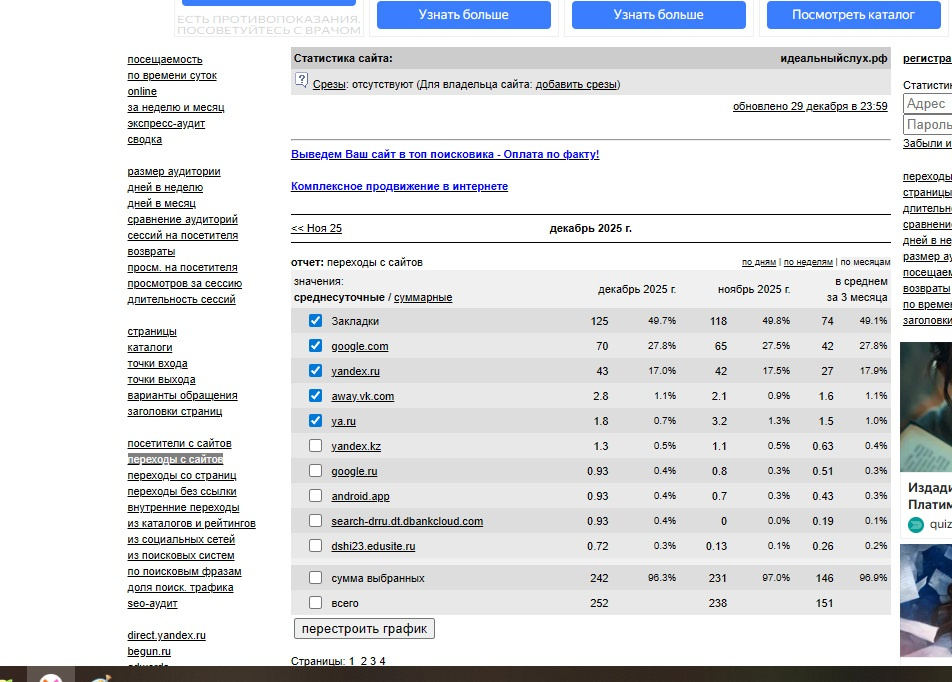
Task: Open the yandex.kz referrer link
Action: (356, 446)
